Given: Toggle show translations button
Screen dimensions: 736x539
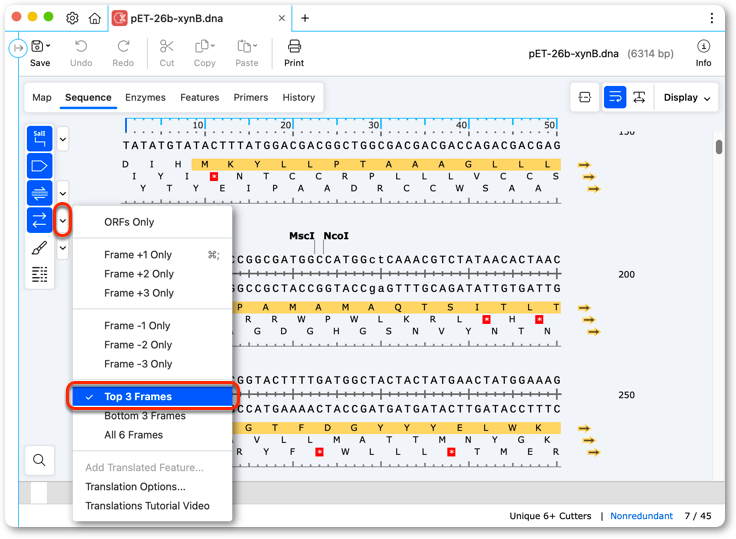Looking at the screenshot, I should point(39,220).
